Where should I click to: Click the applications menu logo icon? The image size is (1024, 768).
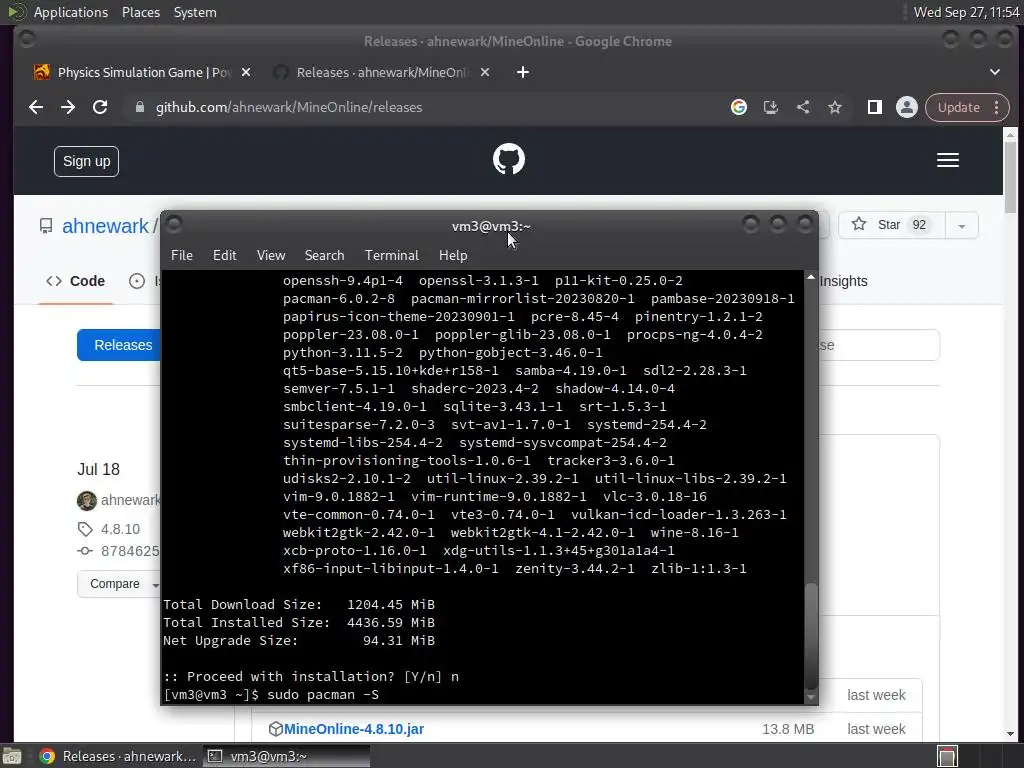point(18,12)
